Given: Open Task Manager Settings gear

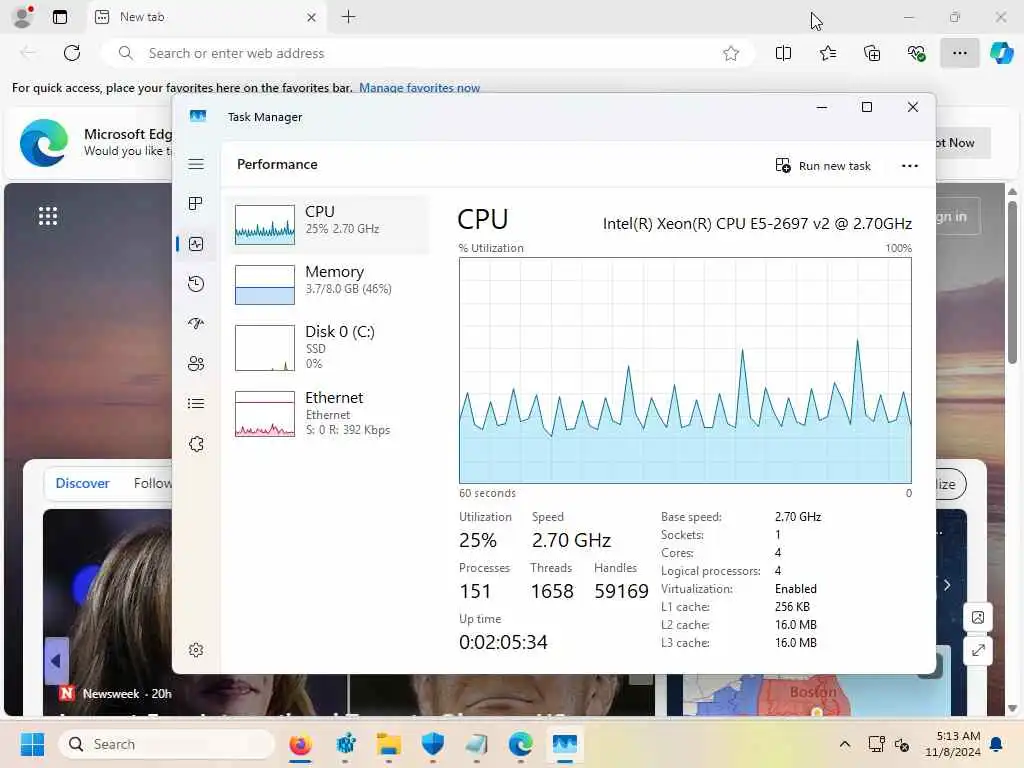Looking at the screenshot, I should (x=196, y=650).
